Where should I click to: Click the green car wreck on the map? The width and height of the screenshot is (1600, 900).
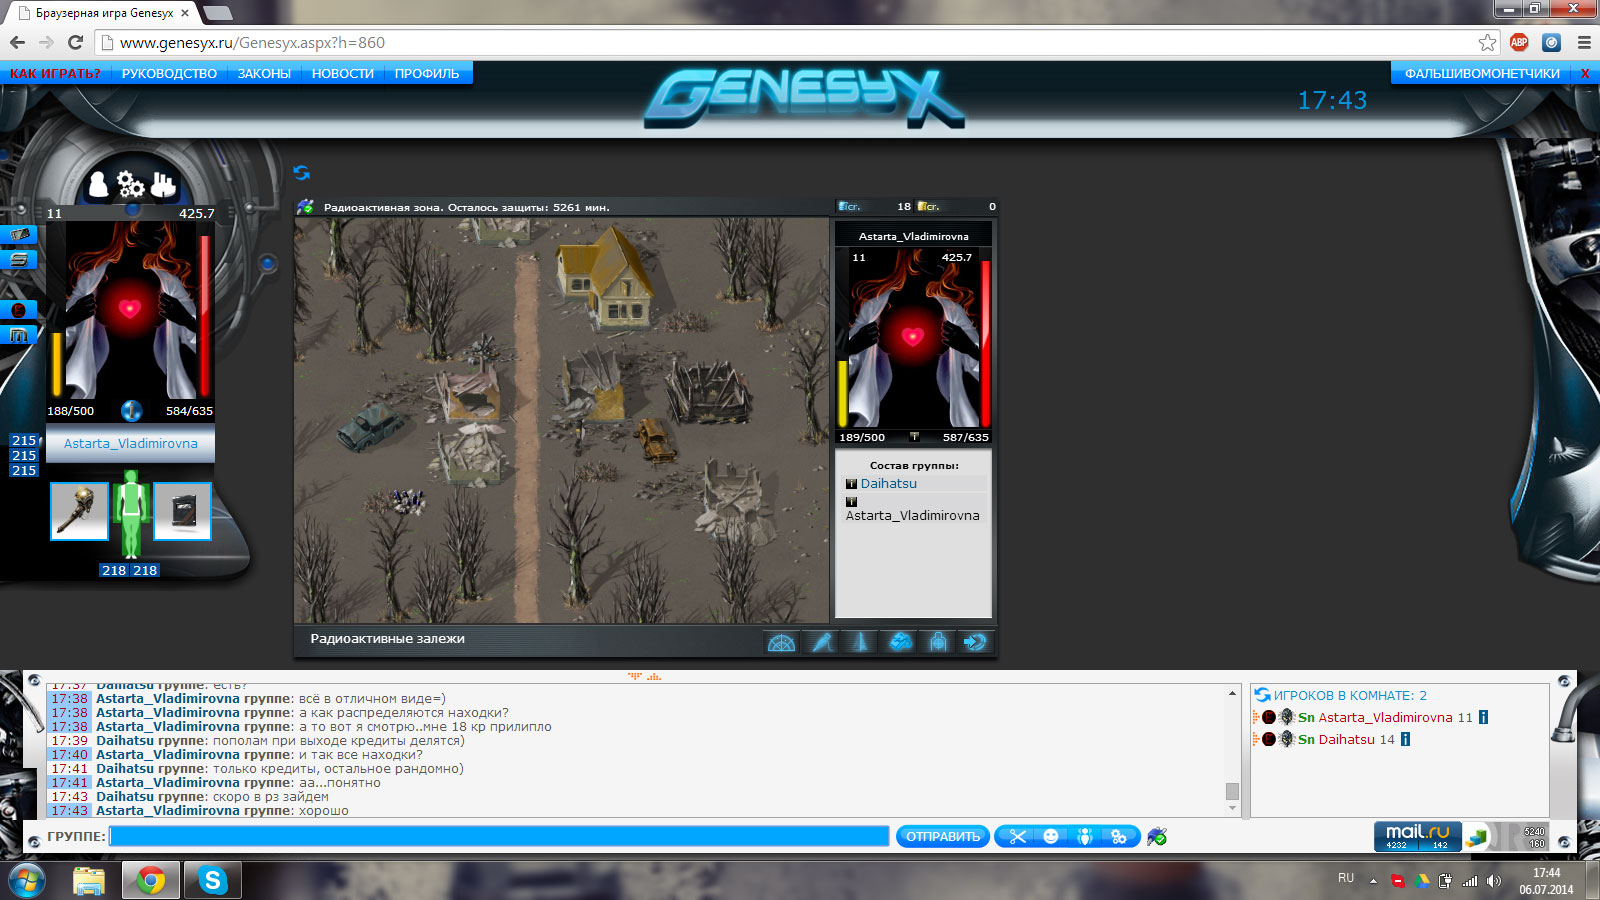click(371, 425)
